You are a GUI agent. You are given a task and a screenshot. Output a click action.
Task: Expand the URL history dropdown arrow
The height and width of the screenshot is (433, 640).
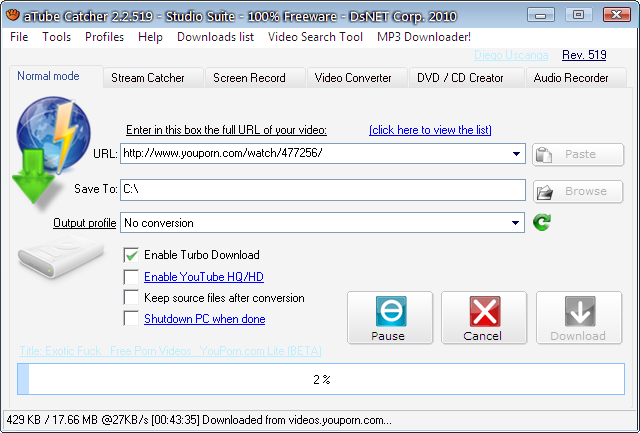516,153
